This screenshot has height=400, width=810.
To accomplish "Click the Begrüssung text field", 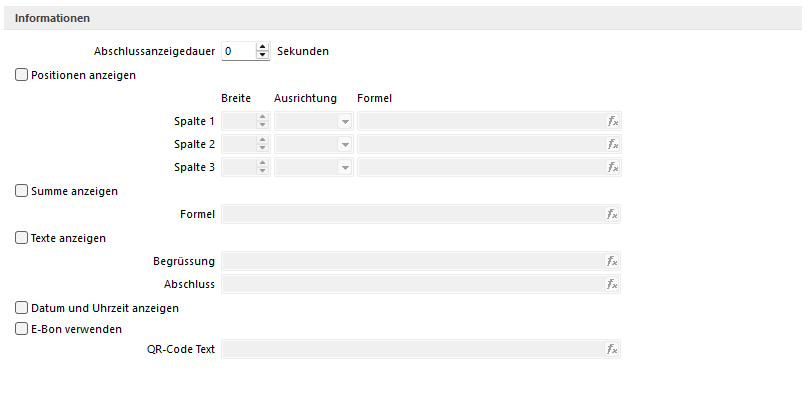I will click(412, 261).
